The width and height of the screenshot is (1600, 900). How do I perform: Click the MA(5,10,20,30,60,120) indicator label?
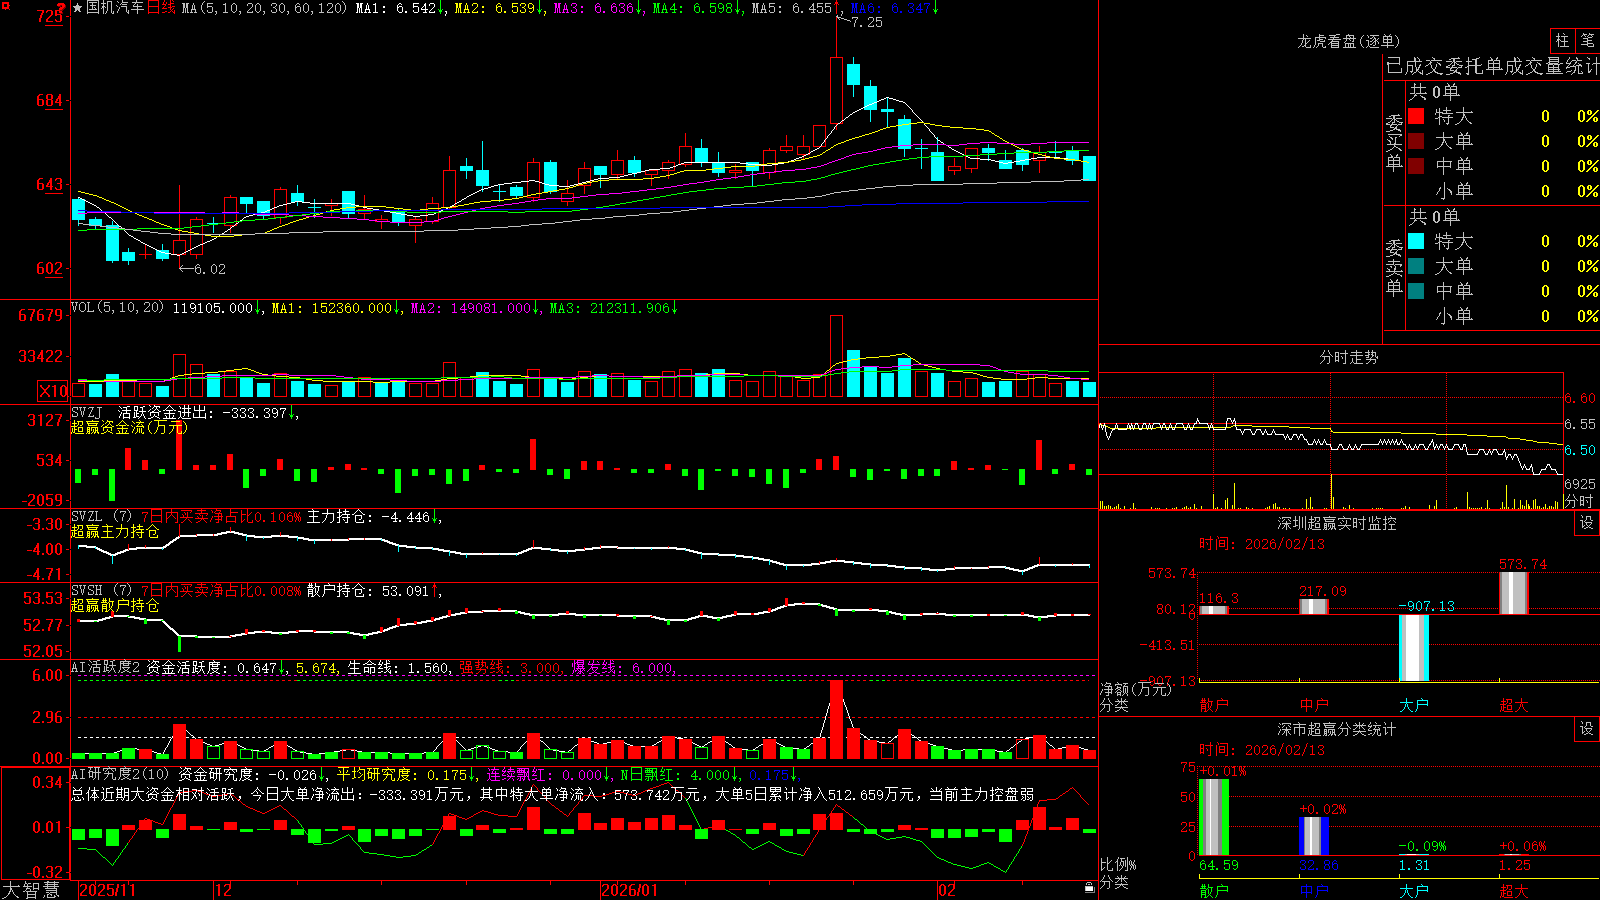(x=264, y=8)
